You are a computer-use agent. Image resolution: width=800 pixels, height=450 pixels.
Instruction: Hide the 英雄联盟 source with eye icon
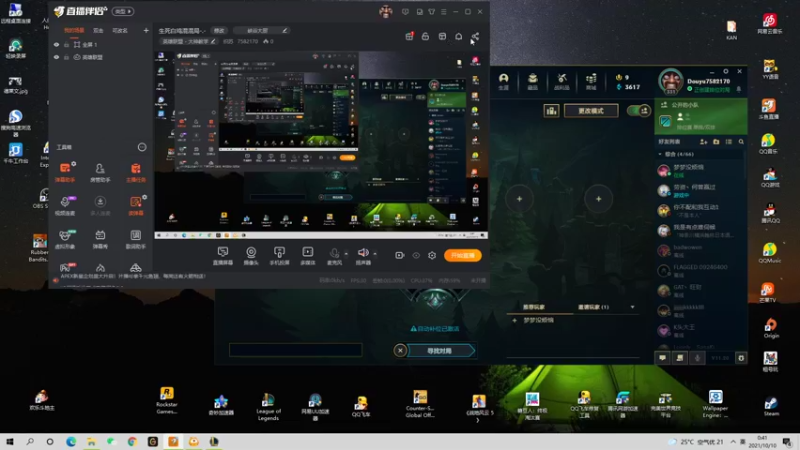point(56,57)
